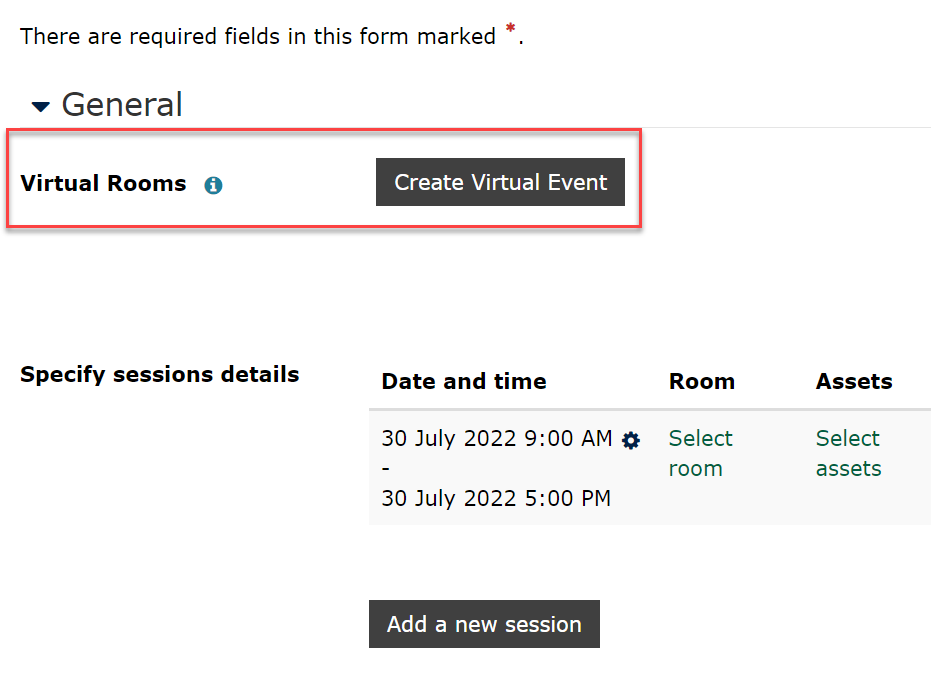Click the Create Virtual Event button
The width and height of the screenshot is (931, 686).
(x=500, y=182)
